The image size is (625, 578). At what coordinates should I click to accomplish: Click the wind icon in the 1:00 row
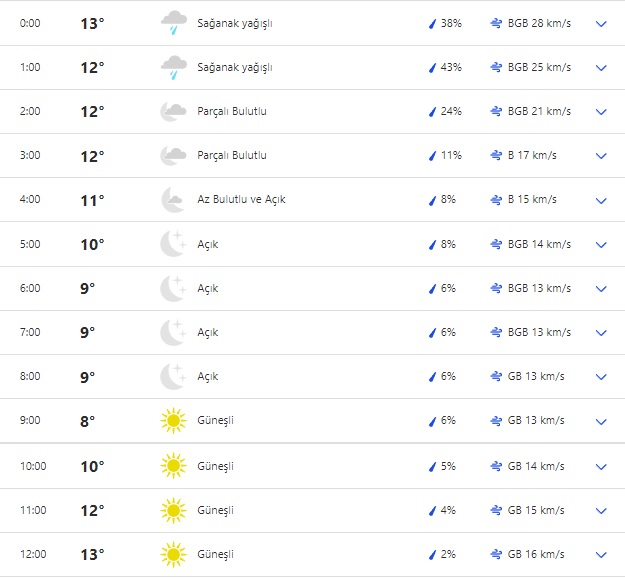(x=496, y=67)
